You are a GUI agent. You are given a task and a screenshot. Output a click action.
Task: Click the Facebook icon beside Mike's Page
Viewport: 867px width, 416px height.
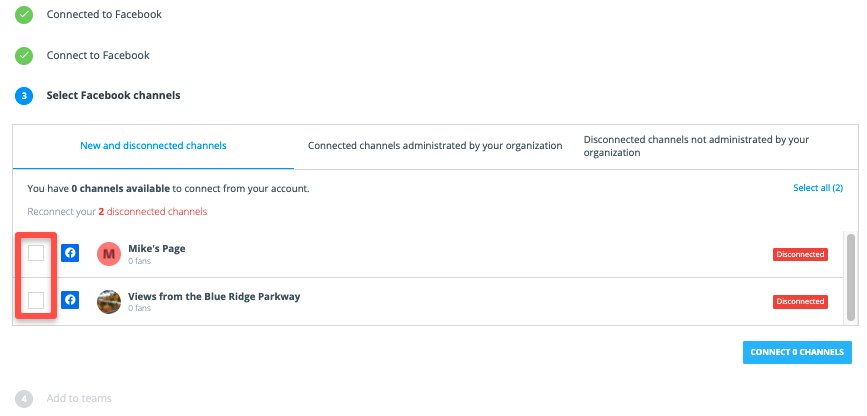tap(70, 253)
